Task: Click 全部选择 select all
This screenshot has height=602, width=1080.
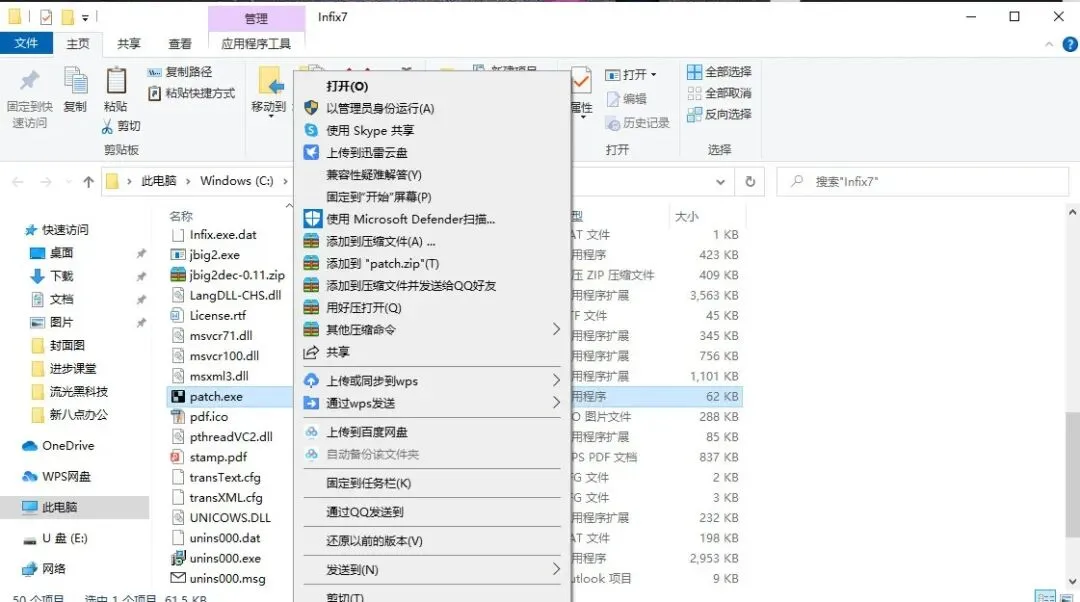Action: (x=719, y=72)
